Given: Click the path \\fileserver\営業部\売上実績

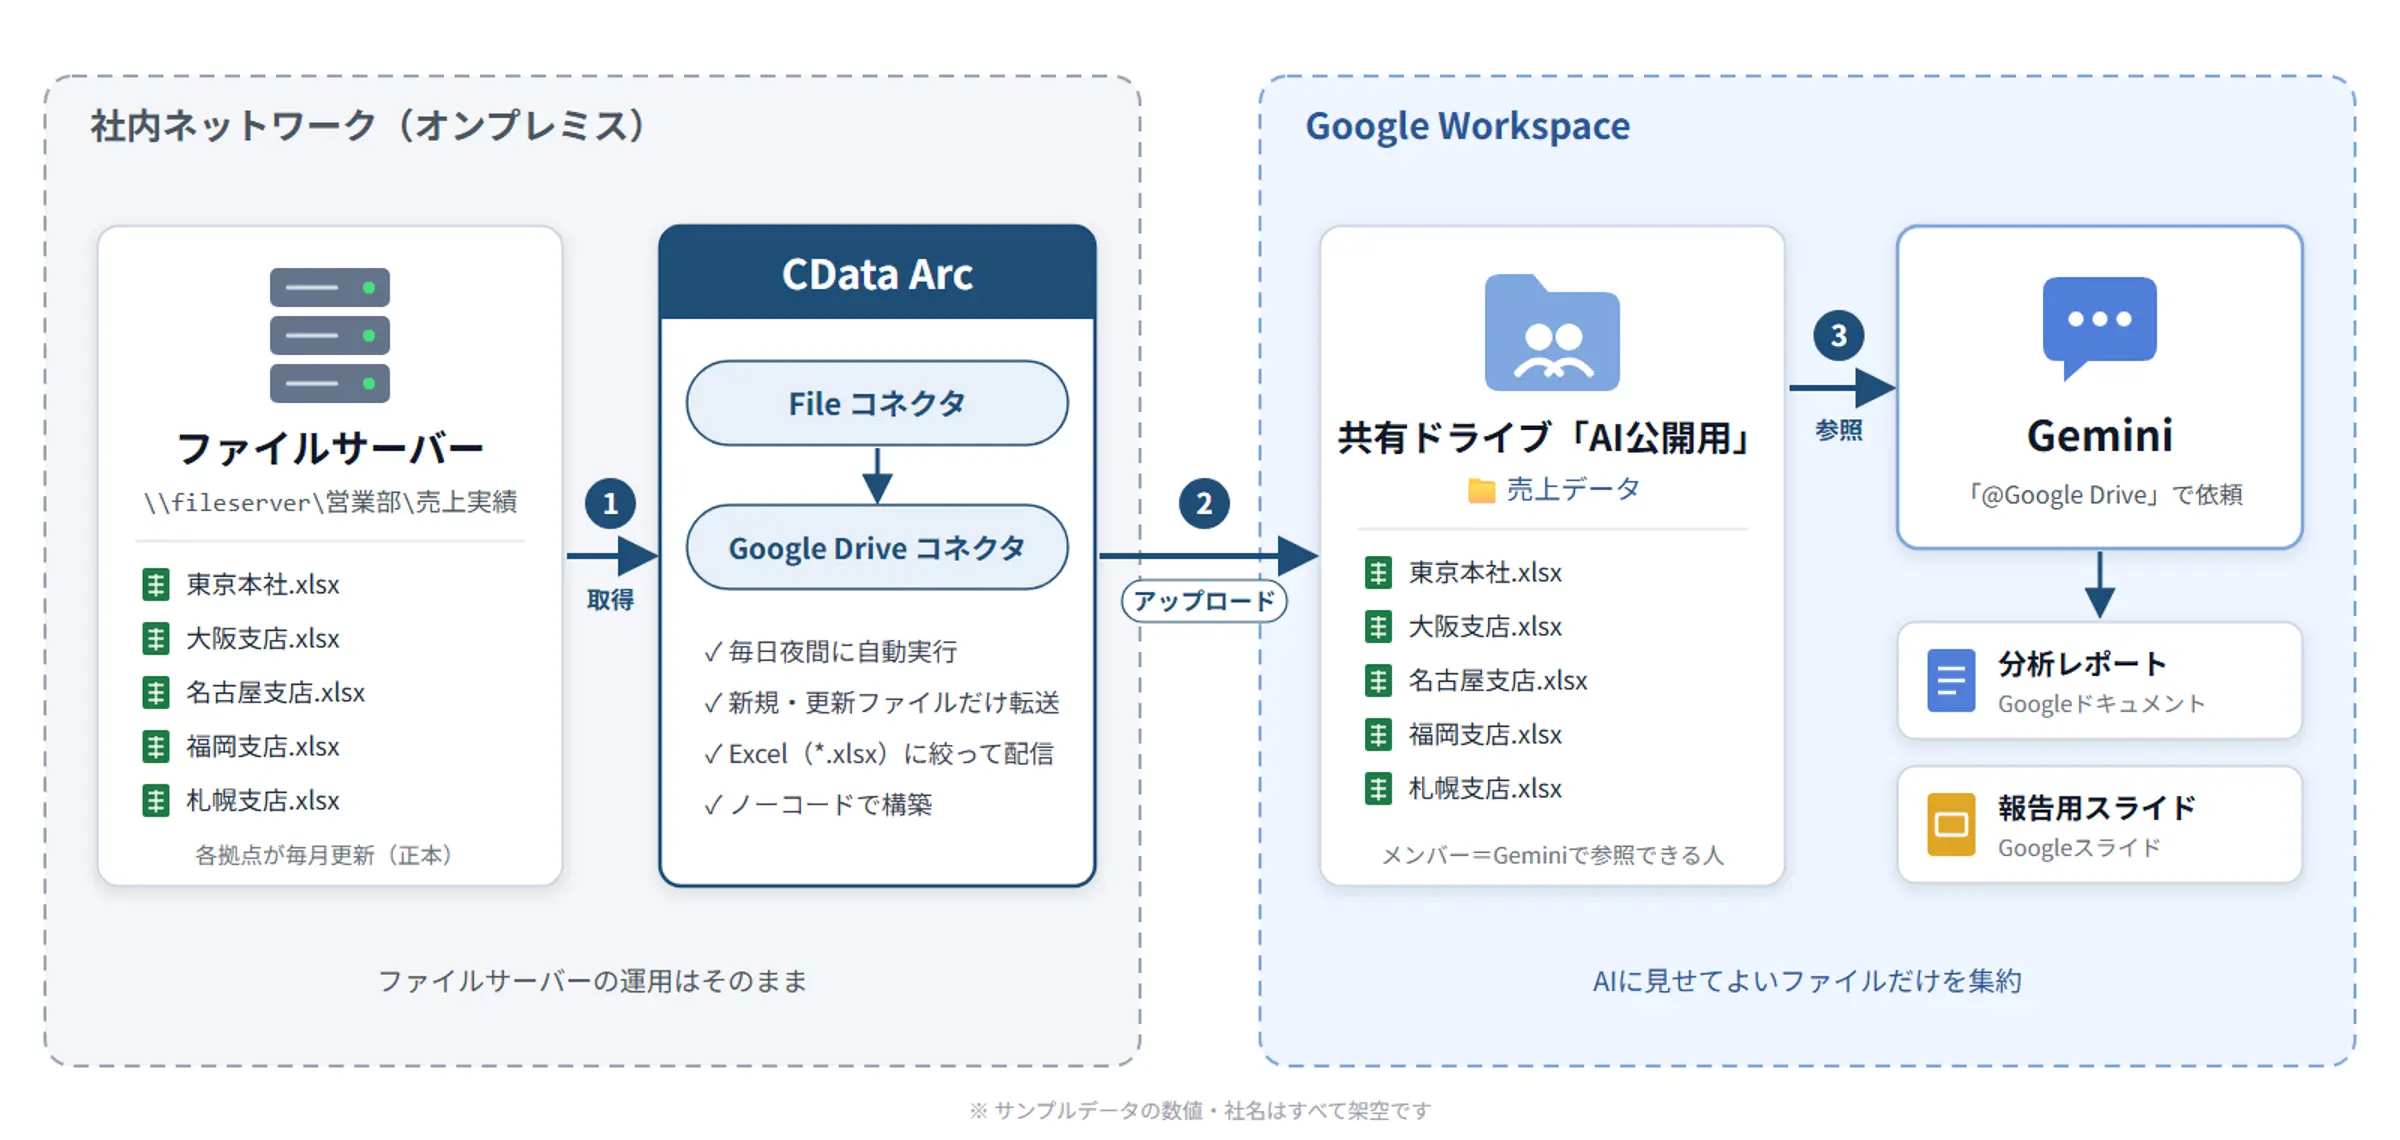Looking at the screenshot, I should pyautogui.click(x=330, y=501).
